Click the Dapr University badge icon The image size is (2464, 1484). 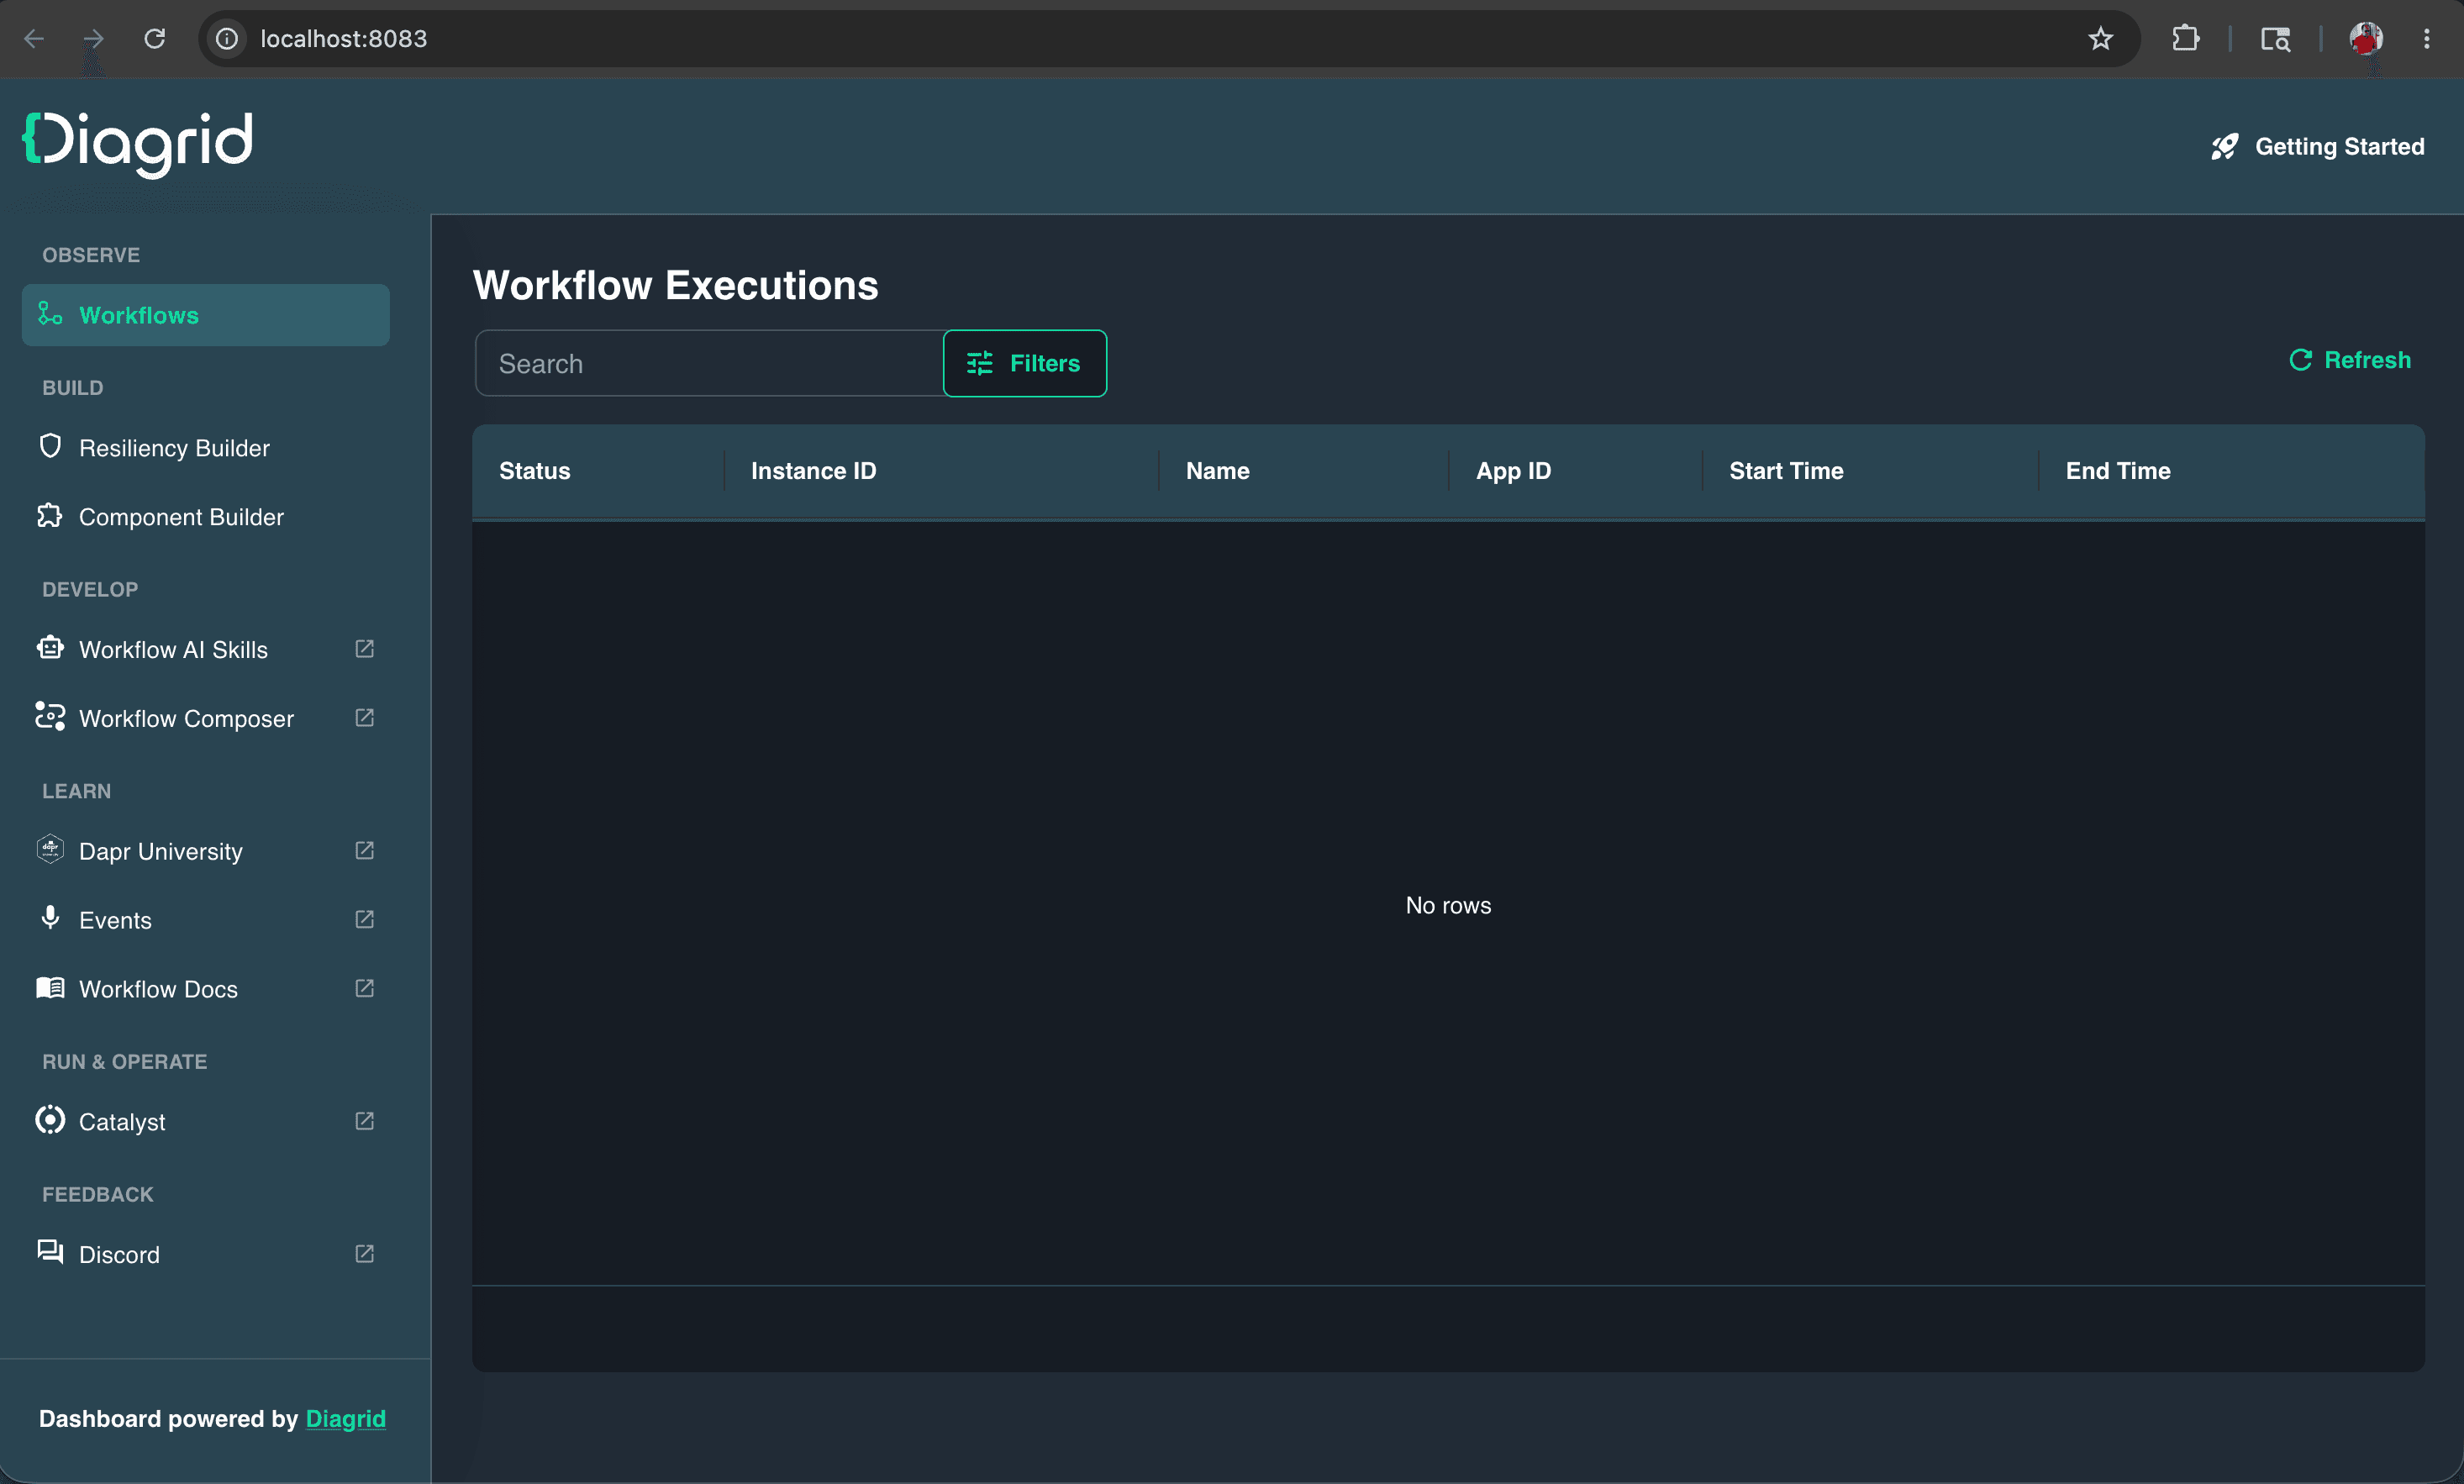(x=50, y=850)
